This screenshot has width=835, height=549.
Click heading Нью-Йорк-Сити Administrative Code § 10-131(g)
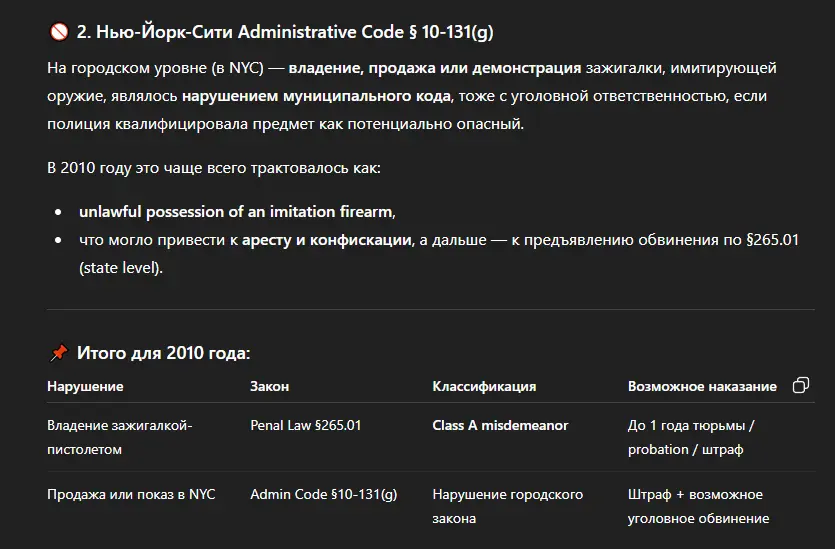[x=285, y=32]
